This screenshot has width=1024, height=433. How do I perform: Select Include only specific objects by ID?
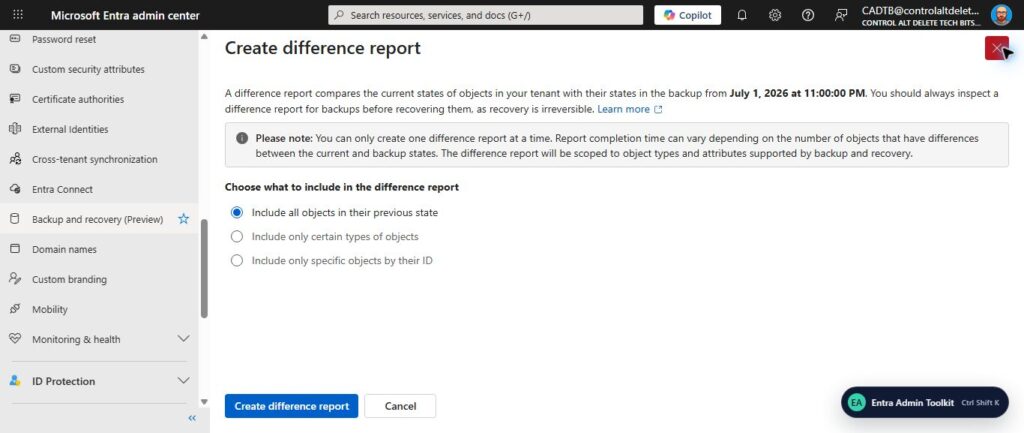pos(237,261)
